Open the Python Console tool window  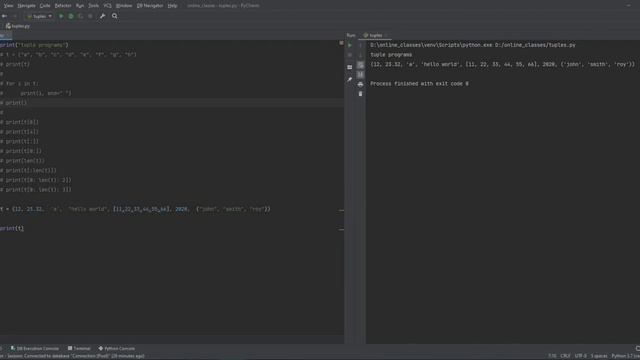pyautogui.click(x=117, y=349)
